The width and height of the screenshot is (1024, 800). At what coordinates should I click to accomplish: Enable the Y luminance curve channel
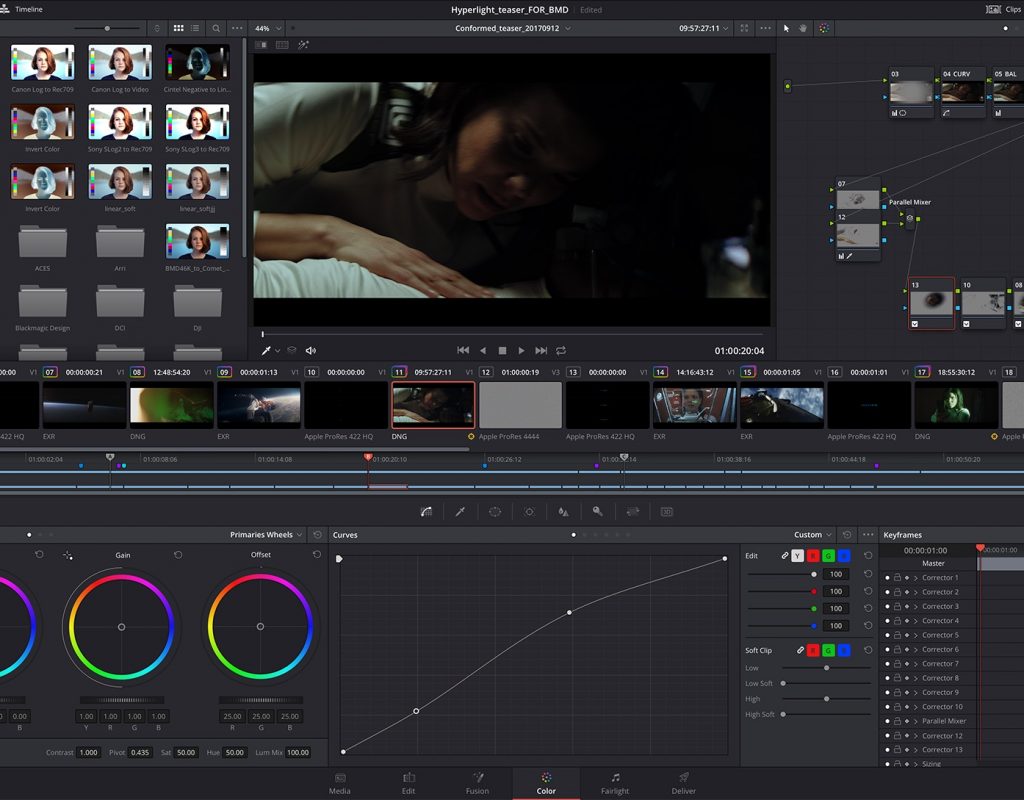(x=797, y=556)
